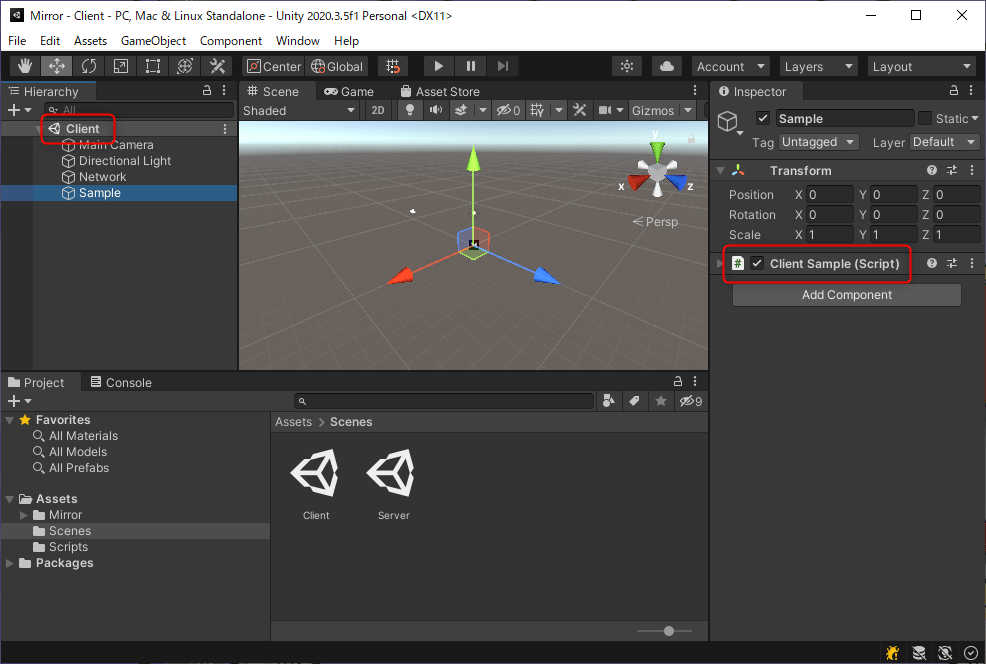This screenshot has height=664, width=986.
Task: Select the Client scene asset
Action: pos(316,484)
